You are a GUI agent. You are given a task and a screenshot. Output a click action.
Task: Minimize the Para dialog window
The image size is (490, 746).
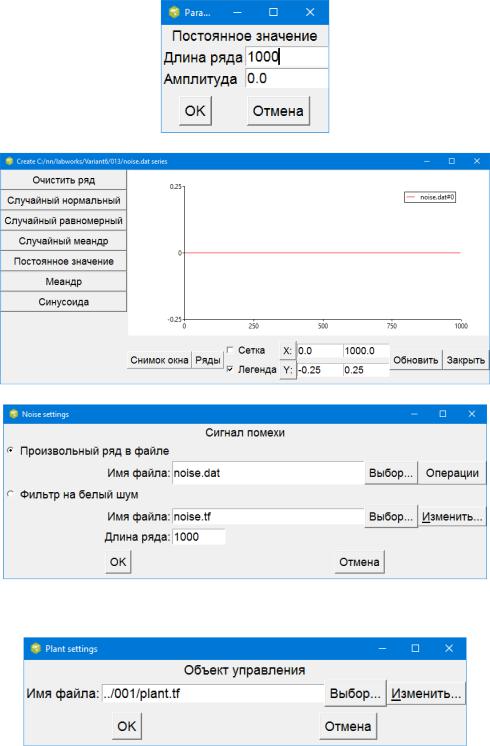(x=237, y=12)
